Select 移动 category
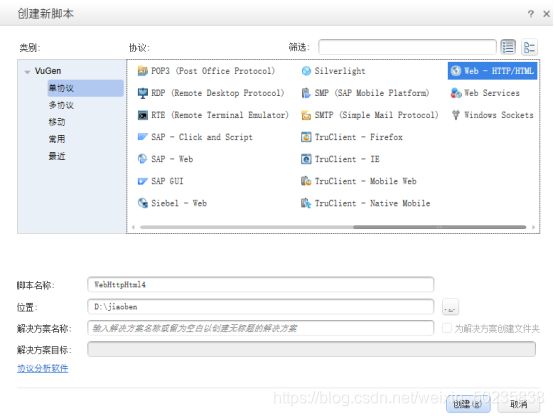This screenshot has width=554, height=416. 57,122
